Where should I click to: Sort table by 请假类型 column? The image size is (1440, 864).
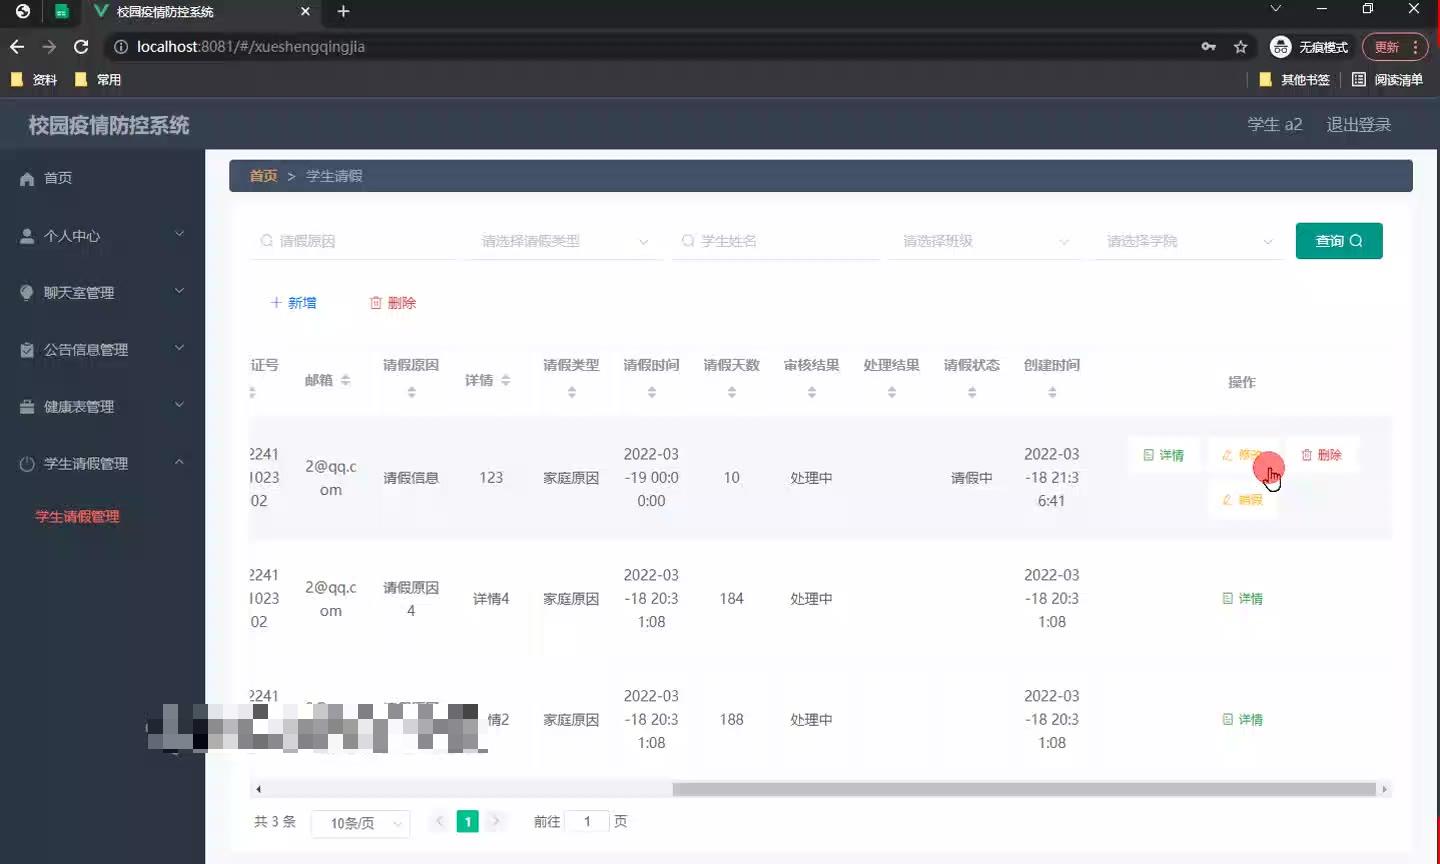click(x=571, y=393)
